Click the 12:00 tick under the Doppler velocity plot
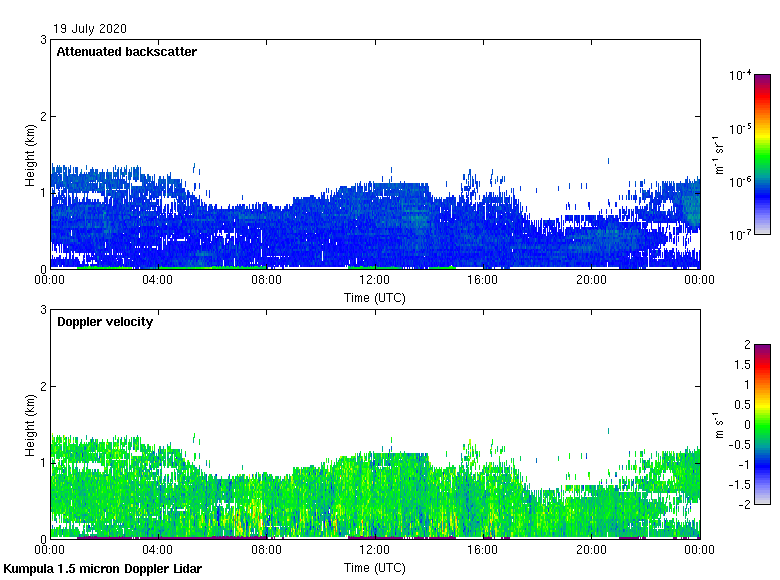This screenshot has height=580, width=780. (374, 550)
